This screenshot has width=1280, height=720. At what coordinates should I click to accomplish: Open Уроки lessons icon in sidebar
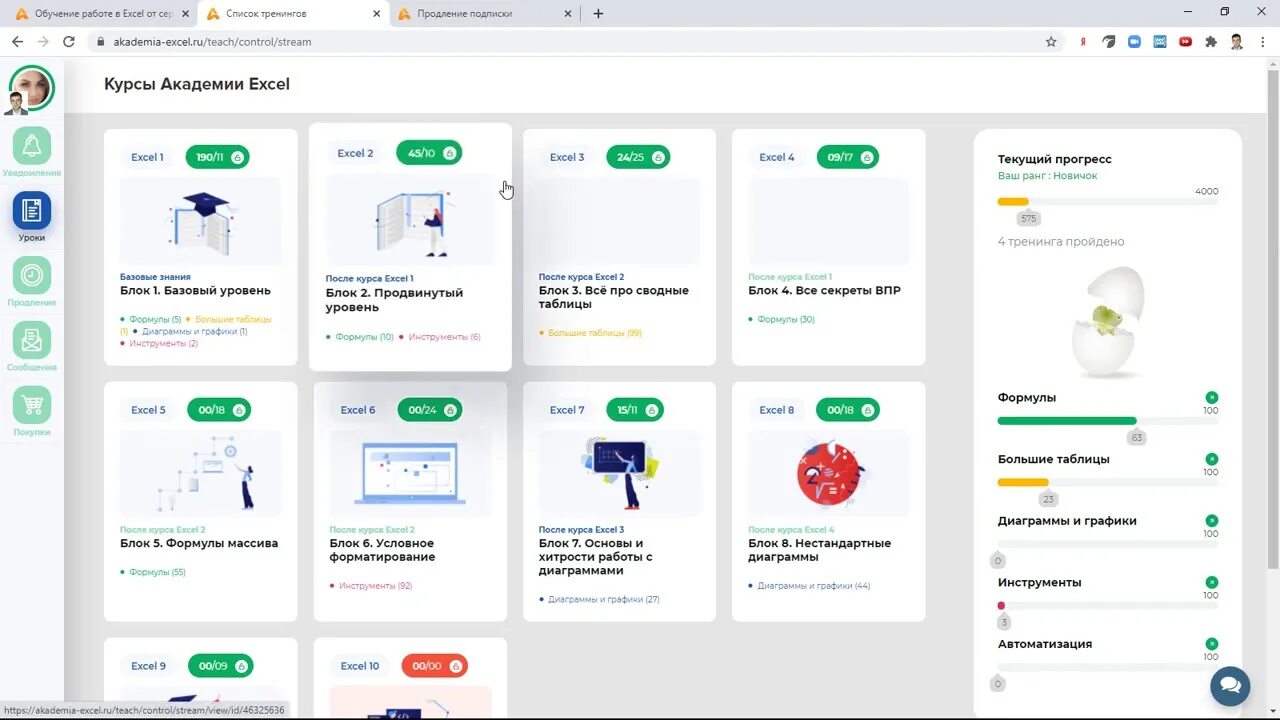[32, 211]
